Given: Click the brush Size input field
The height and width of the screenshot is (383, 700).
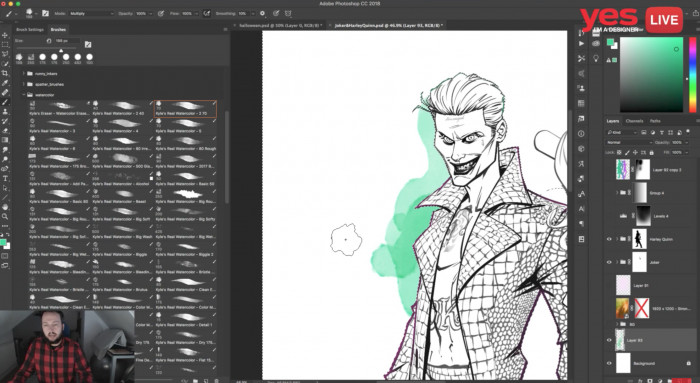Looking at the screenshot, I should 67,41.
